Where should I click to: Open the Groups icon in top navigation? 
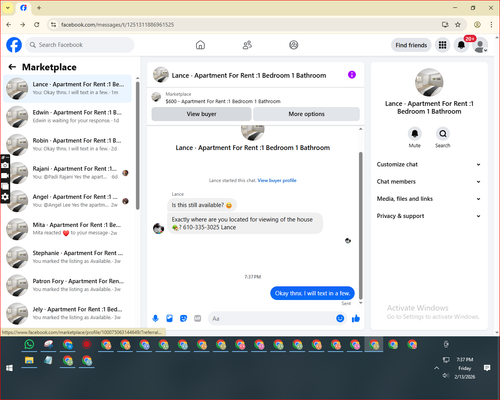(294, 45)
